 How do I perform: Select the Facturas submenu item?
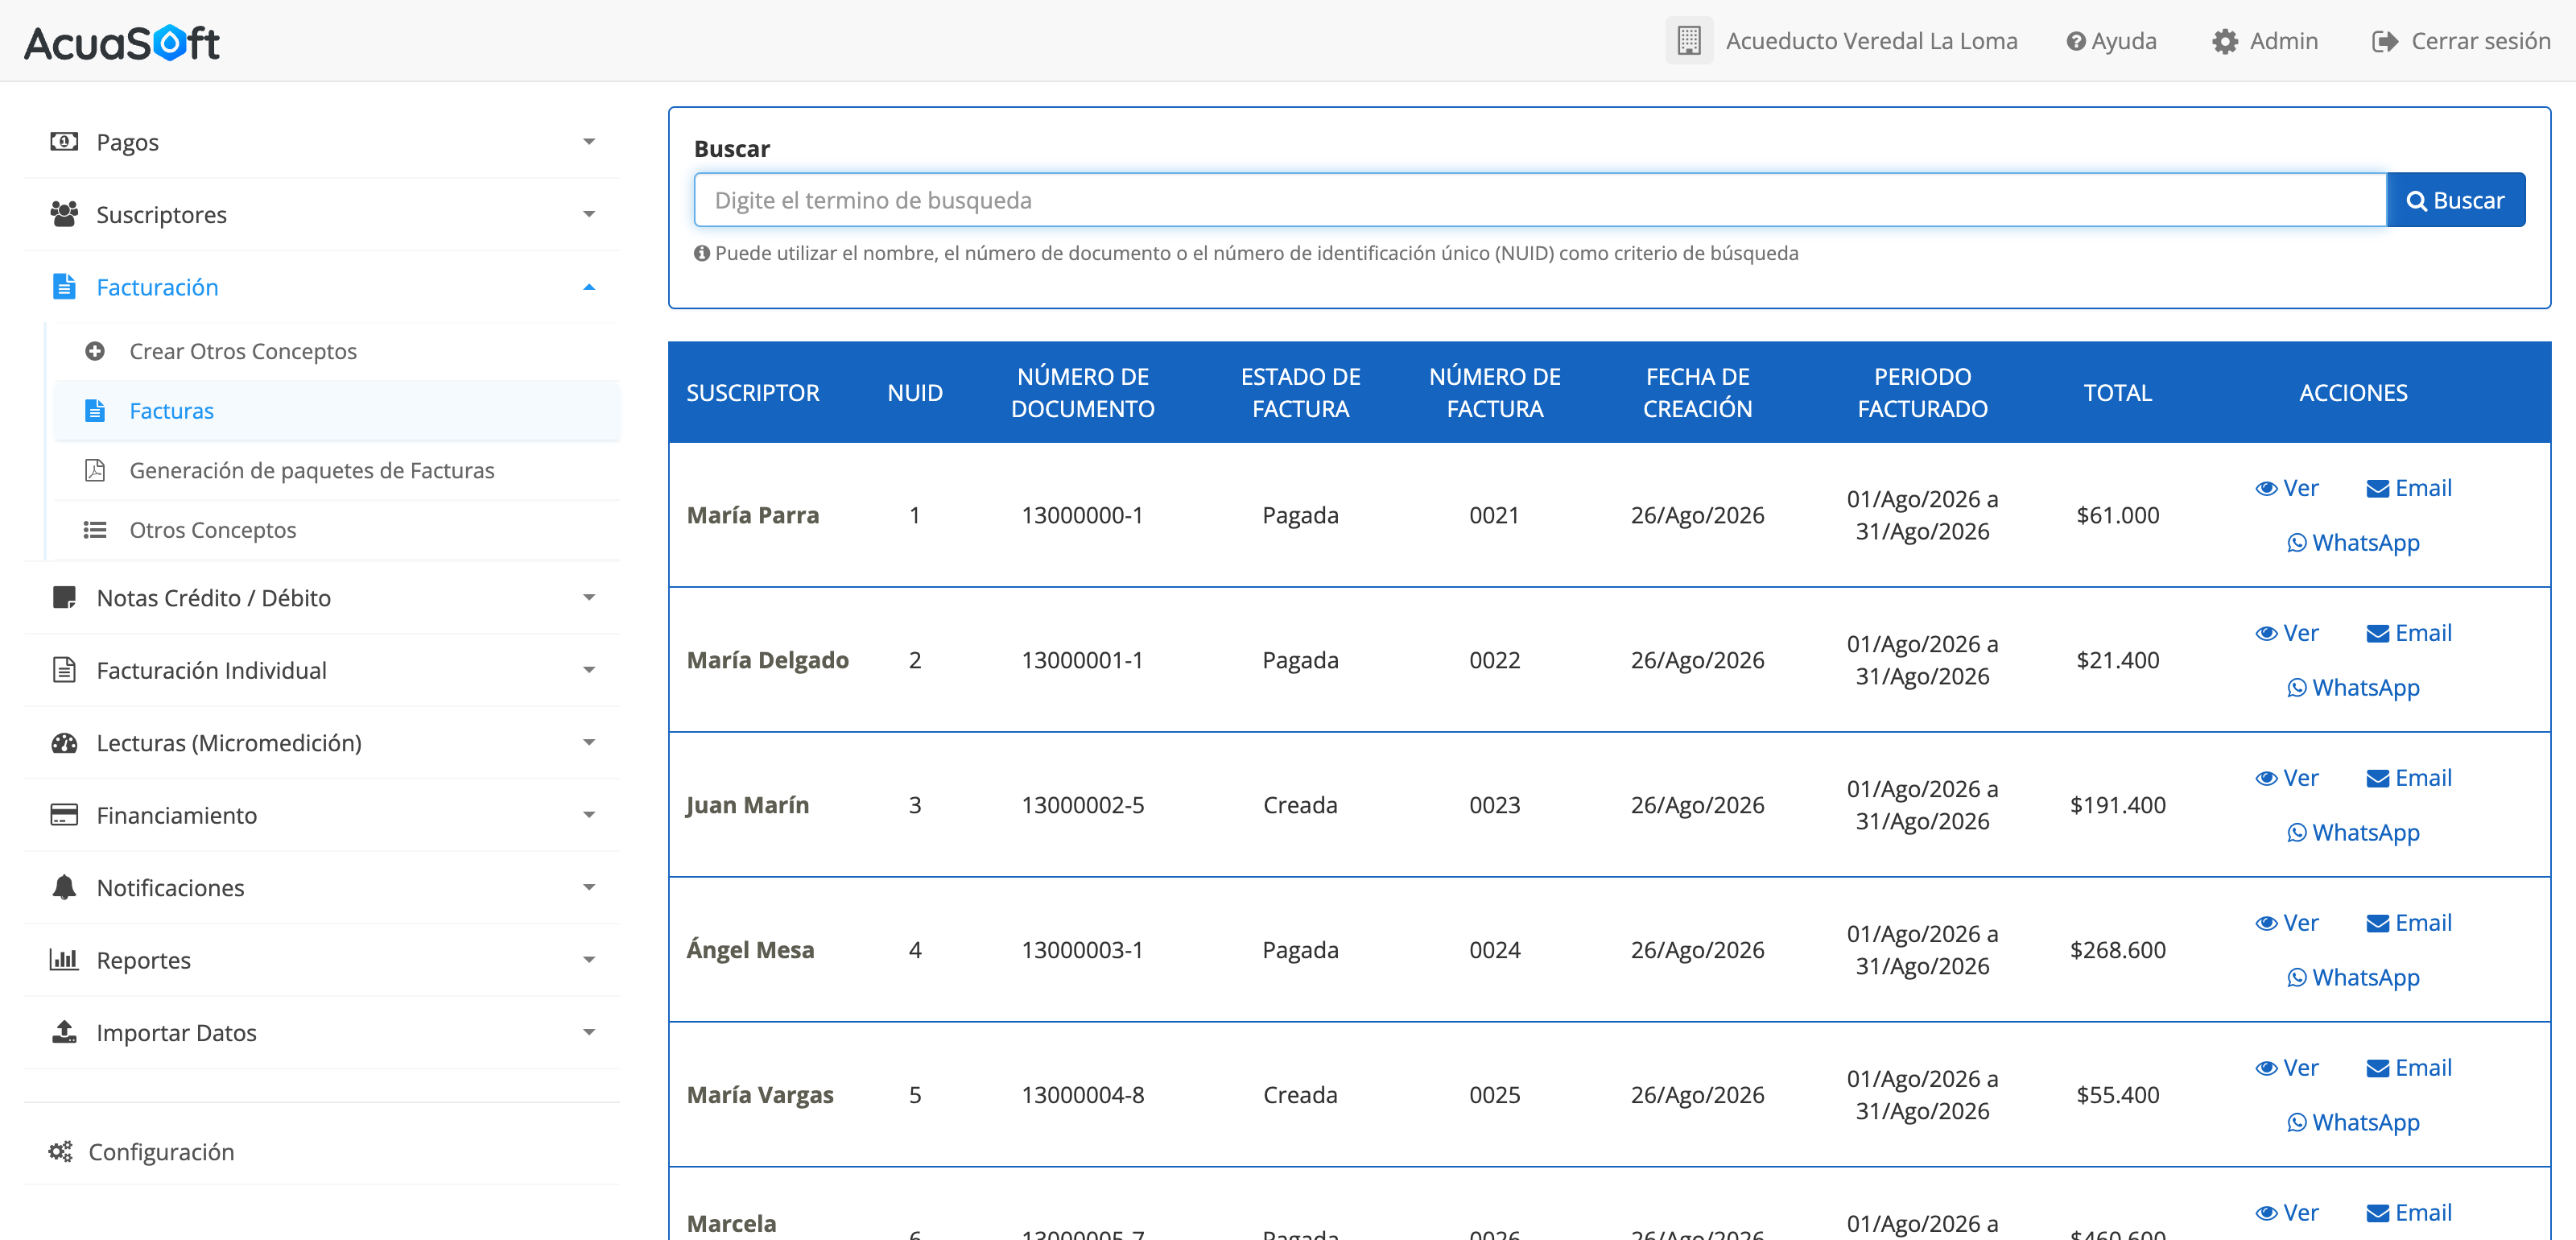(337, 410)
